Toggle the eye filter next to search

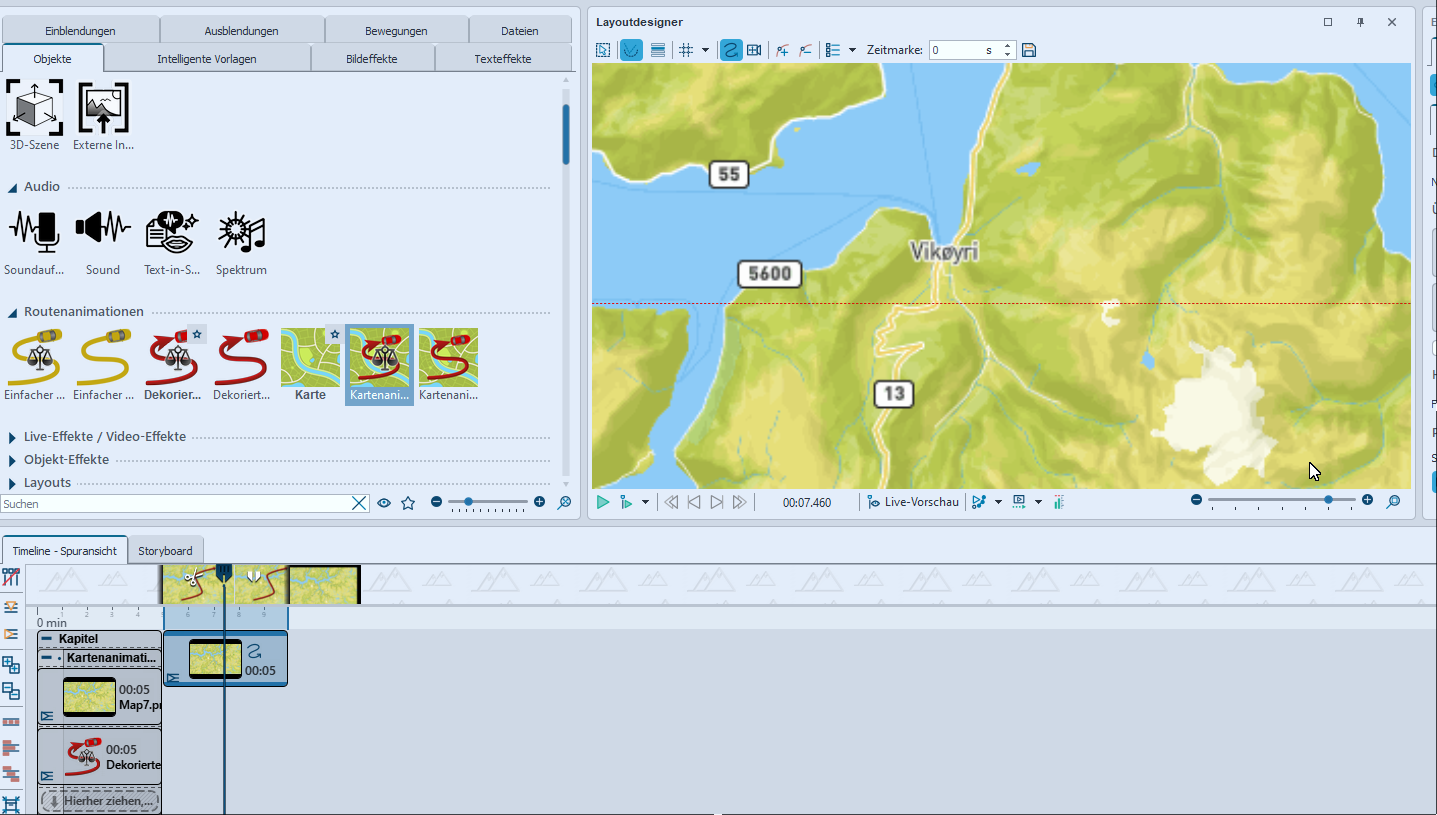pyautogui.click(x=384, y=503)
